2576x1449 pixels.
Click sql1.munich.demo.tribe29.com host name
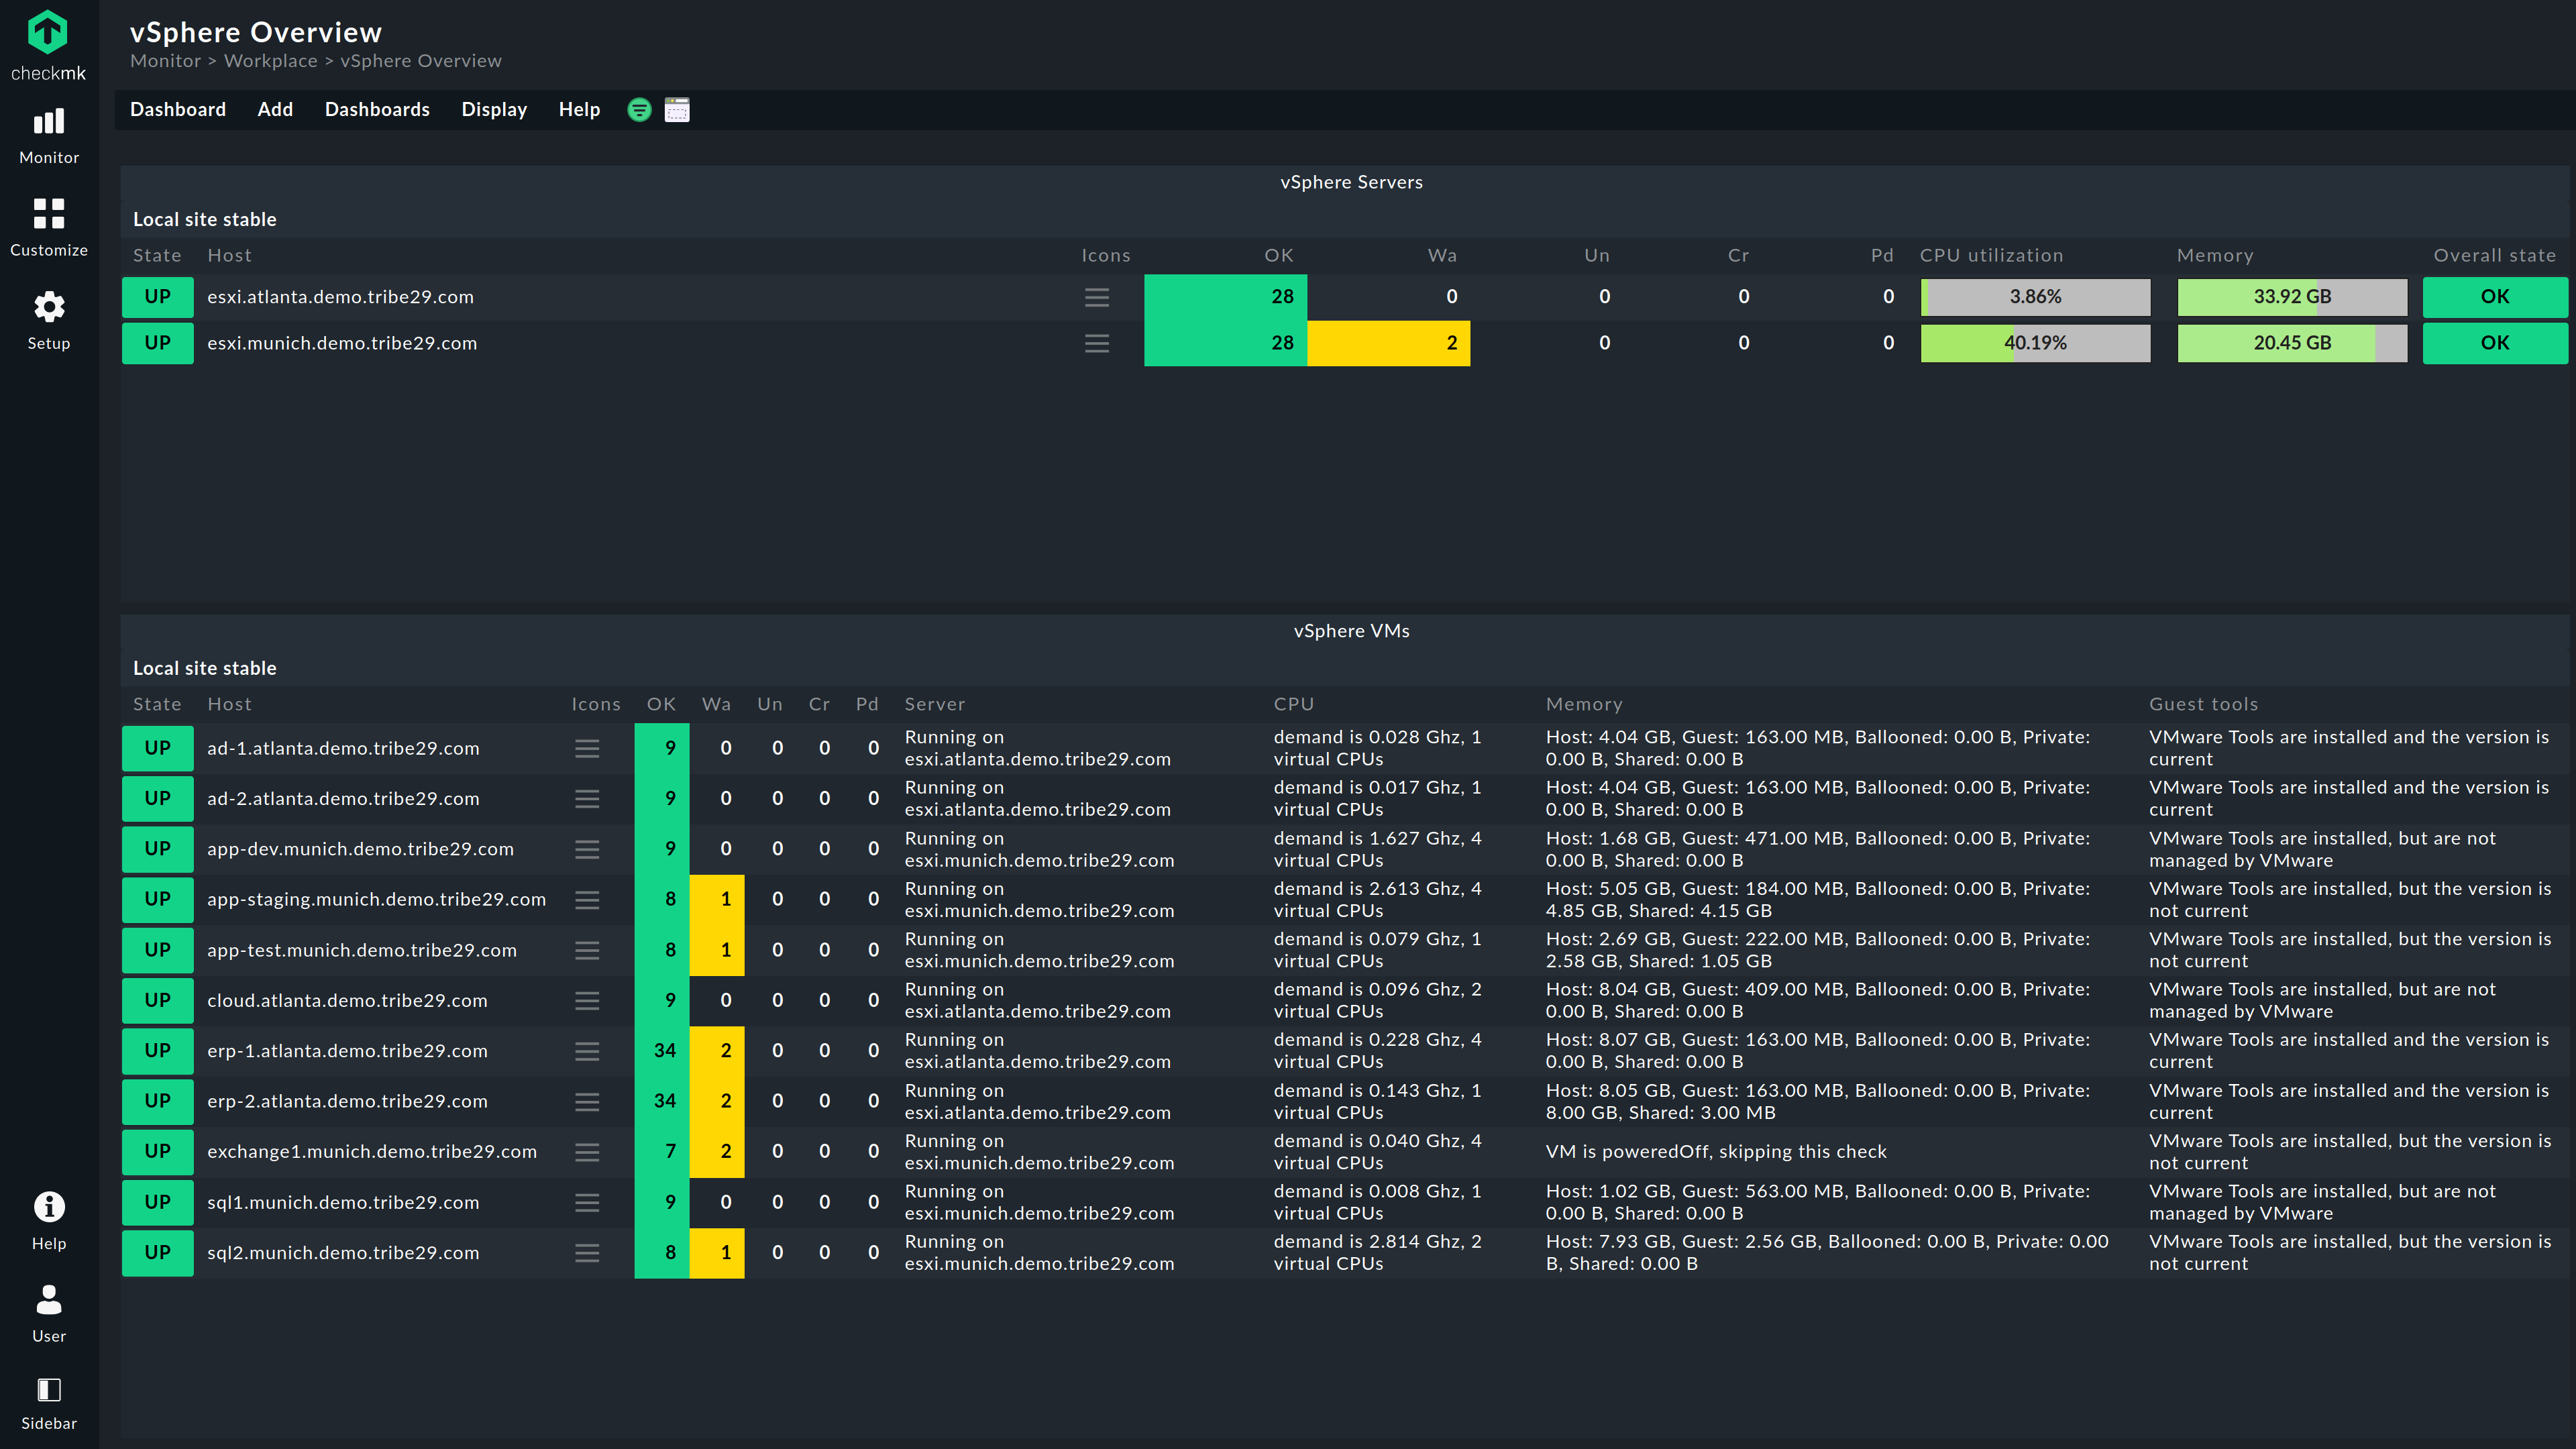tap(343, 1202)
